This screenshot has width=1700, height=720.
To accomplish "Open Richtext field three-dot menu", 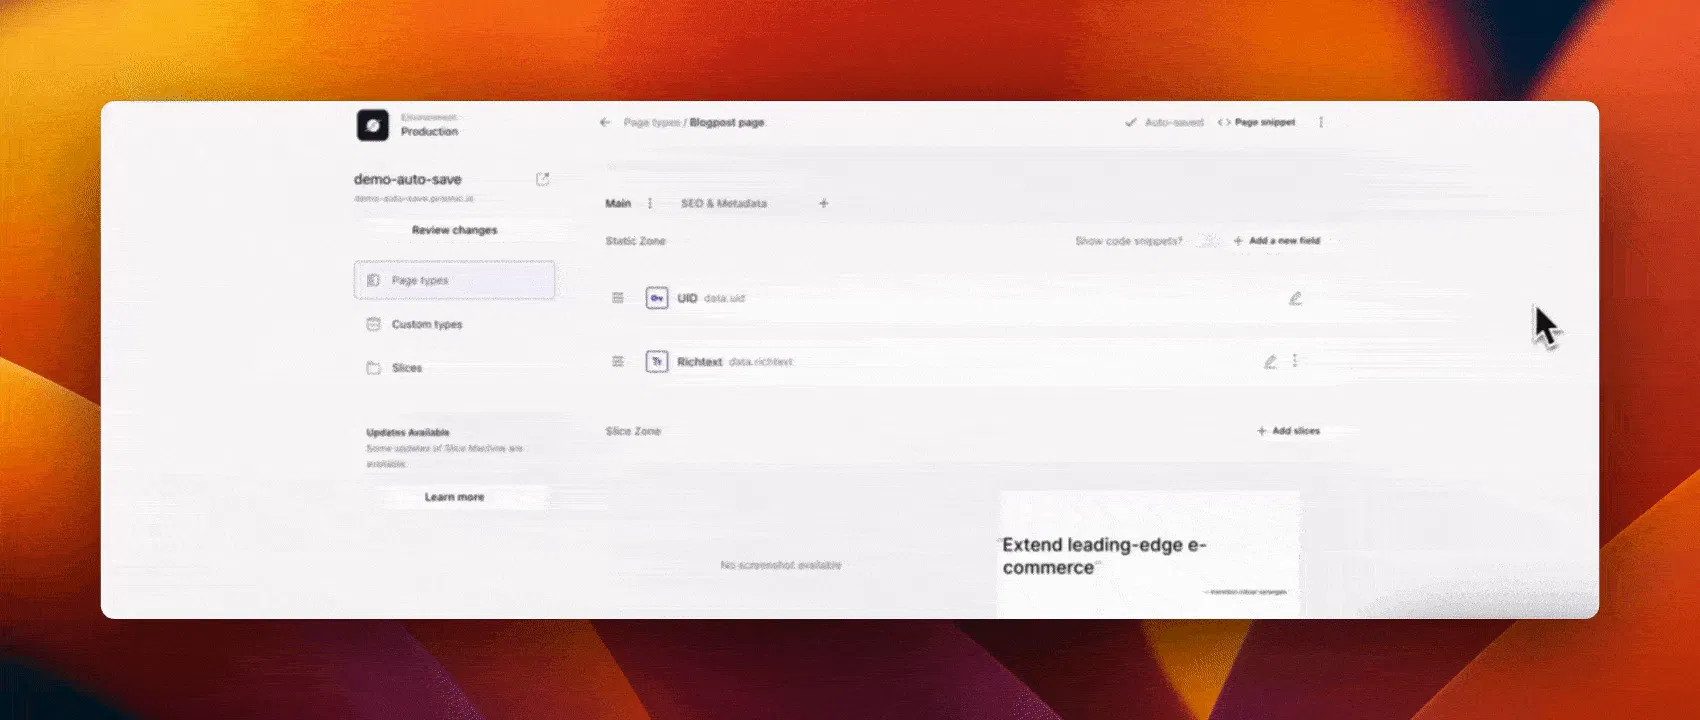I will (1295, 361).
